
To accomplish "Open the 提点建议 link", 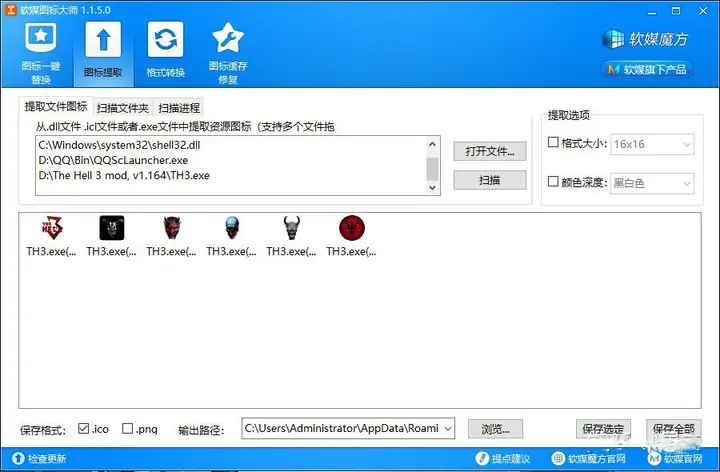I will point(503,458).
